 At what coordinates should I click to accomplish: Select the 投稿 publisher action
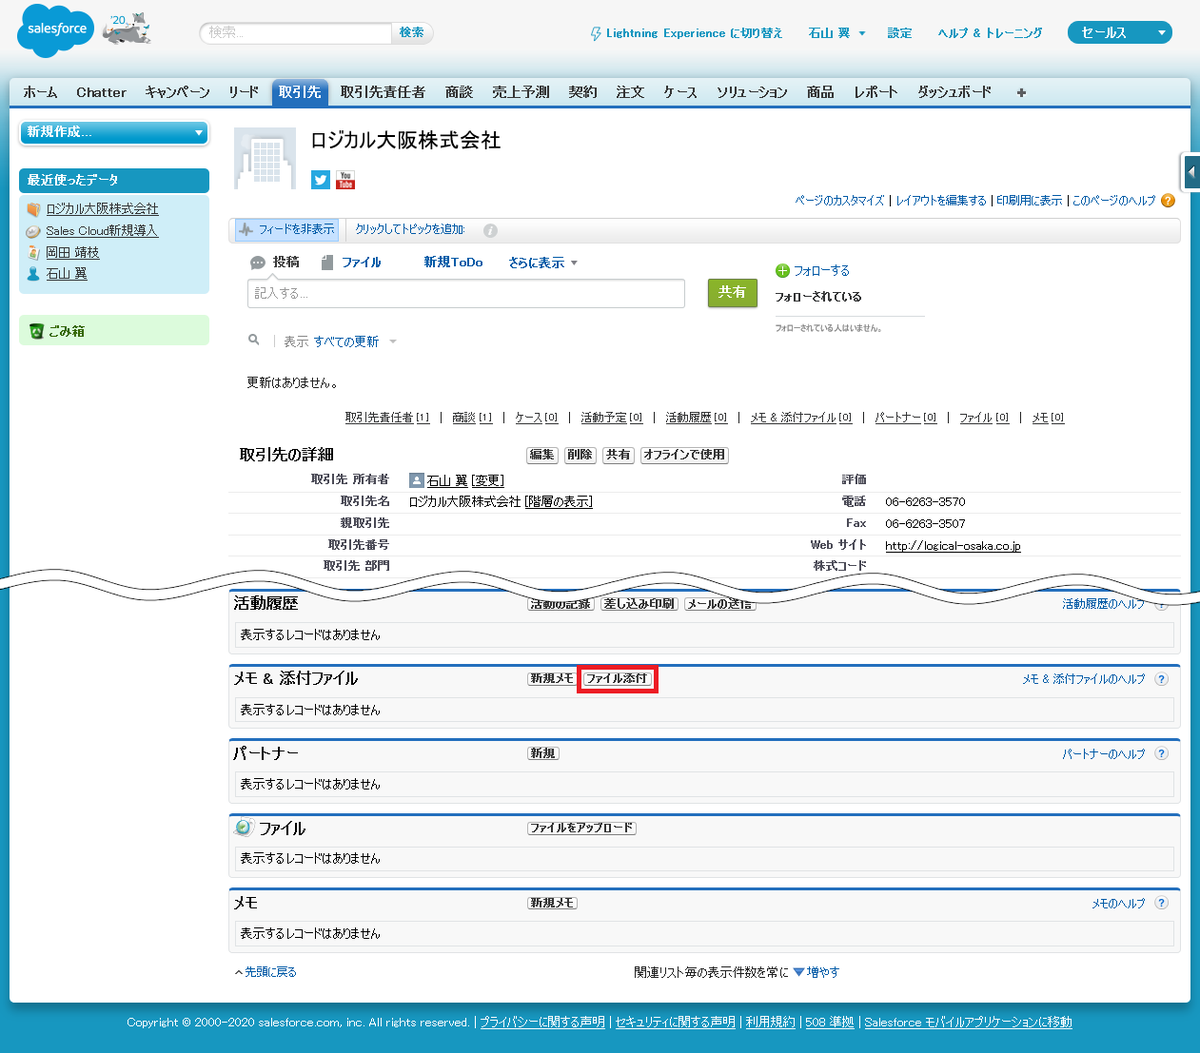click(x=275, y=263)
